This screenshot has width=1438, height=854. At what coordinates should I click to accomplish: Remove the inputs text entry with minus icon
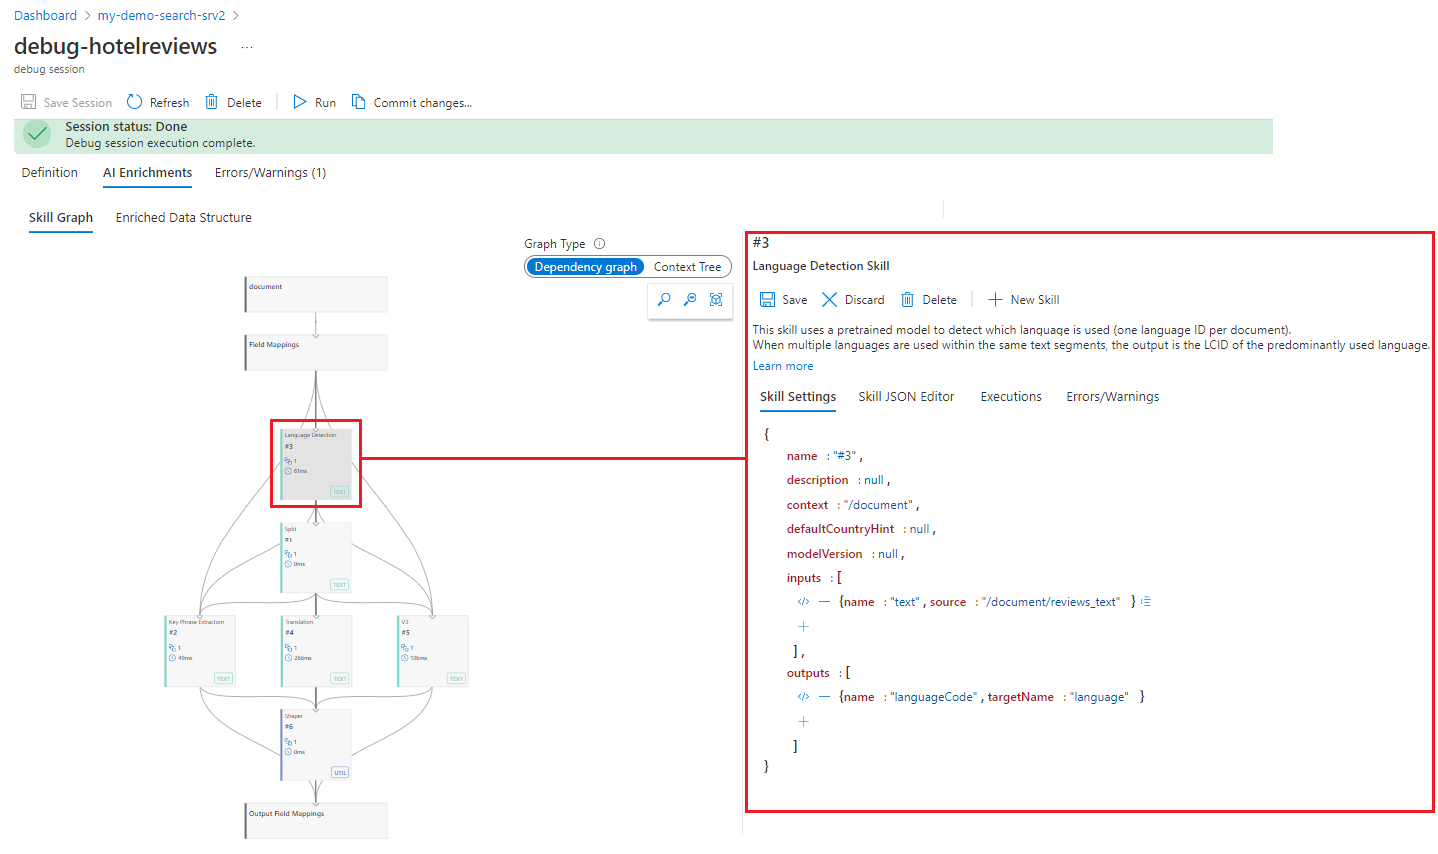tap(825, 602)
